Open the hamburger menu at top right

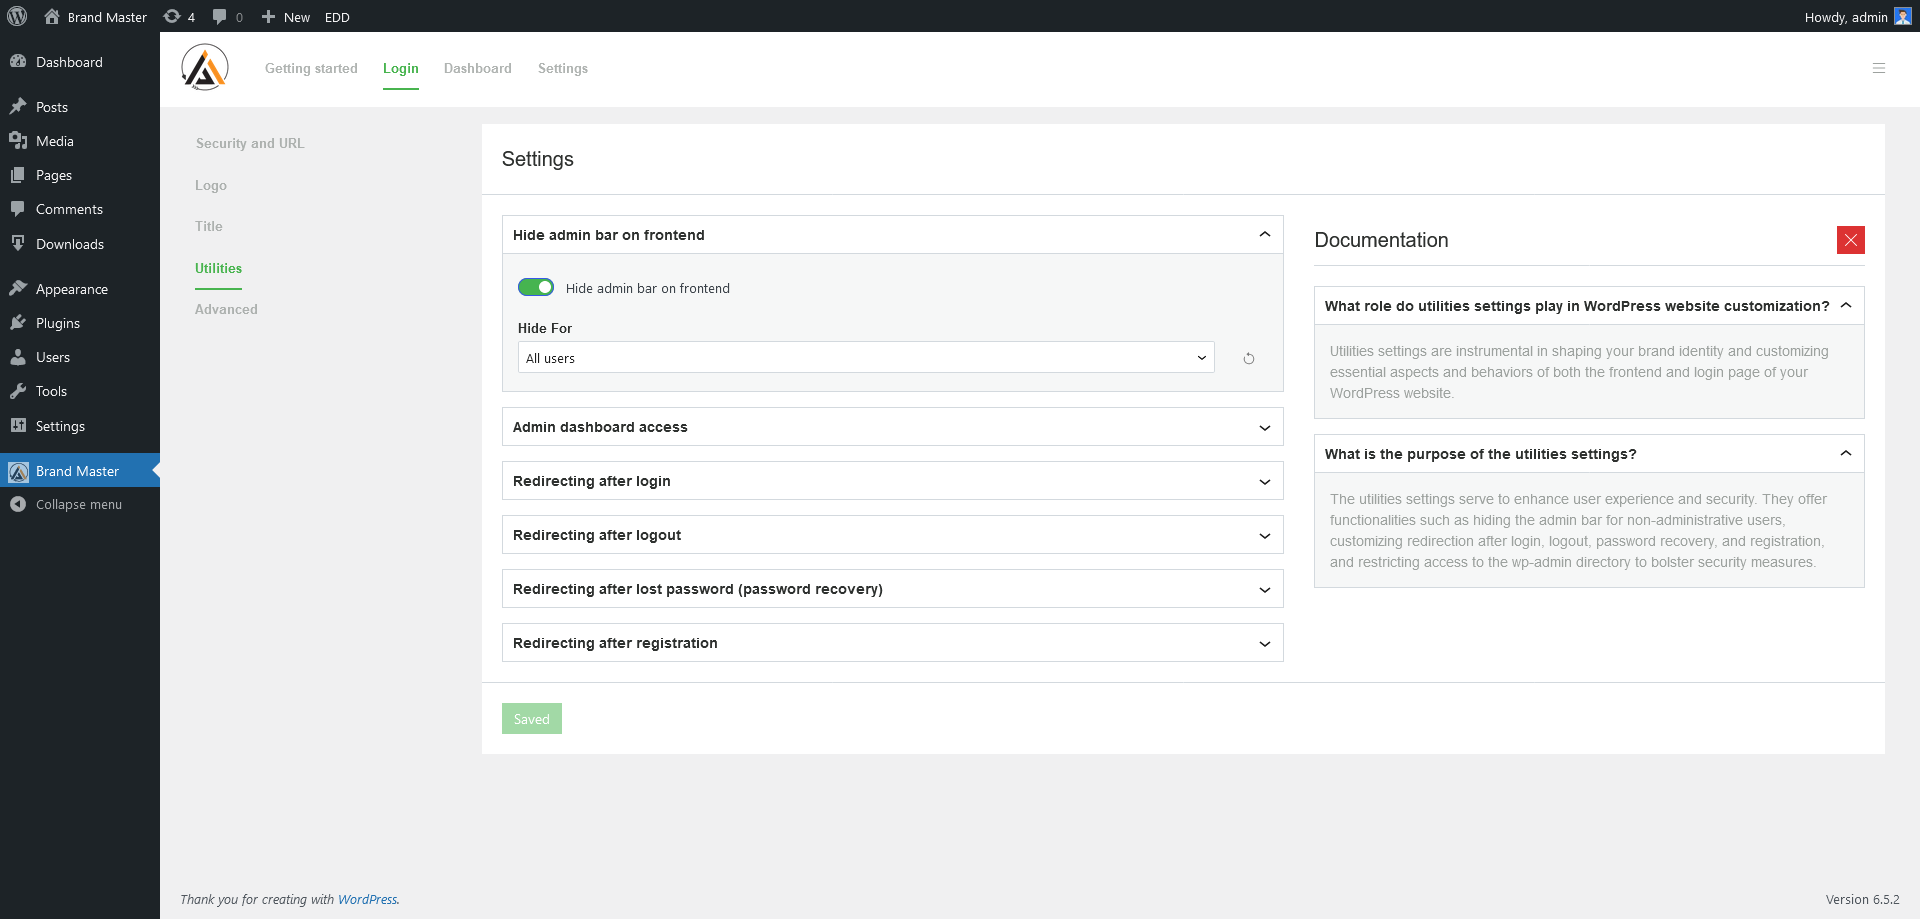[x=1879, y=68]
